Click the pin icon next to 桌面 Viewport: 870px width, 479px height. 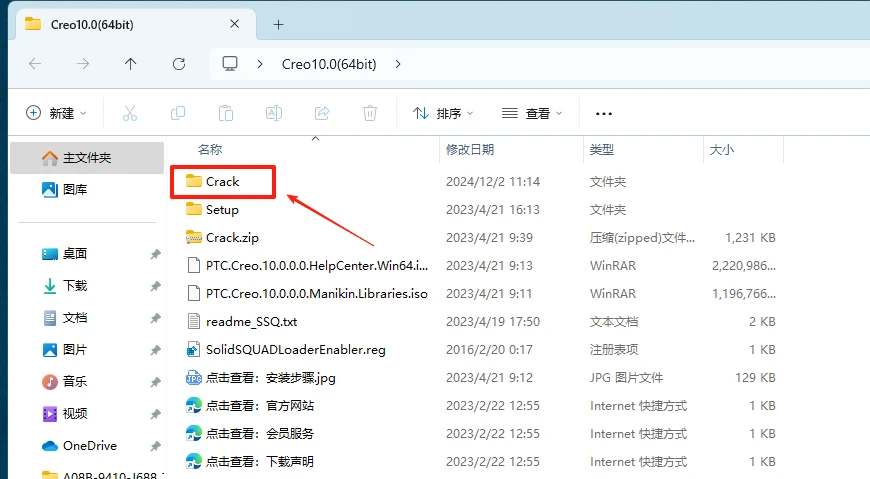coord(155,254)
